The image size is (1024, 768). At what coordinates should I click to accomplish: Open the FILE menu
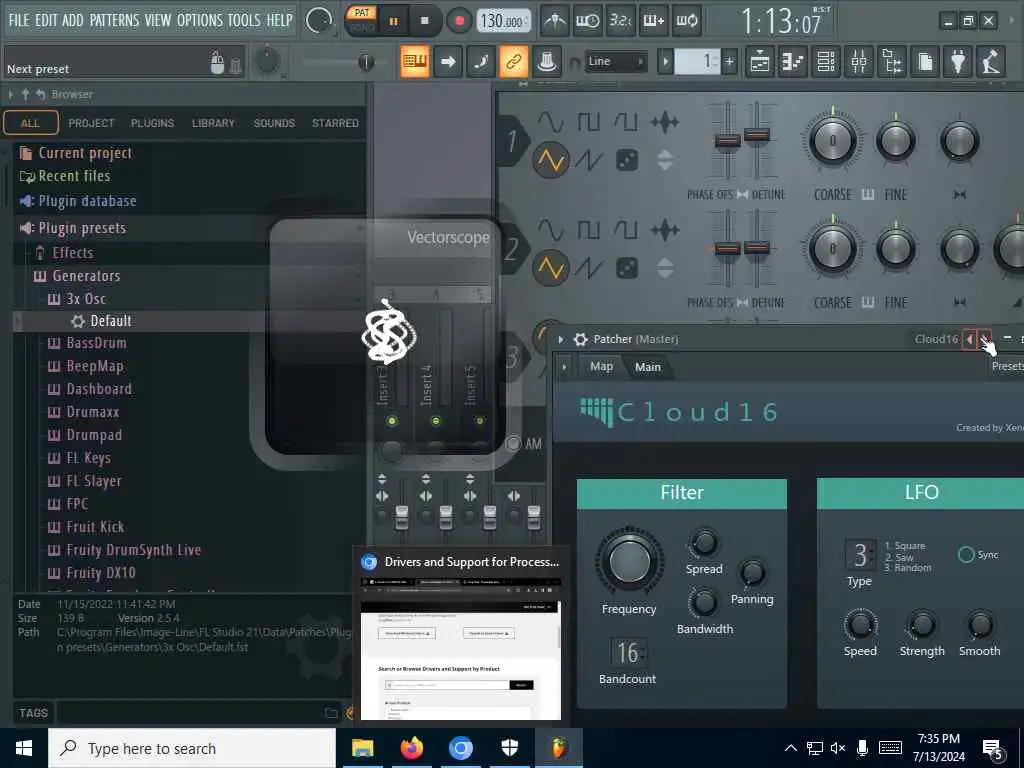click(19, 20)
